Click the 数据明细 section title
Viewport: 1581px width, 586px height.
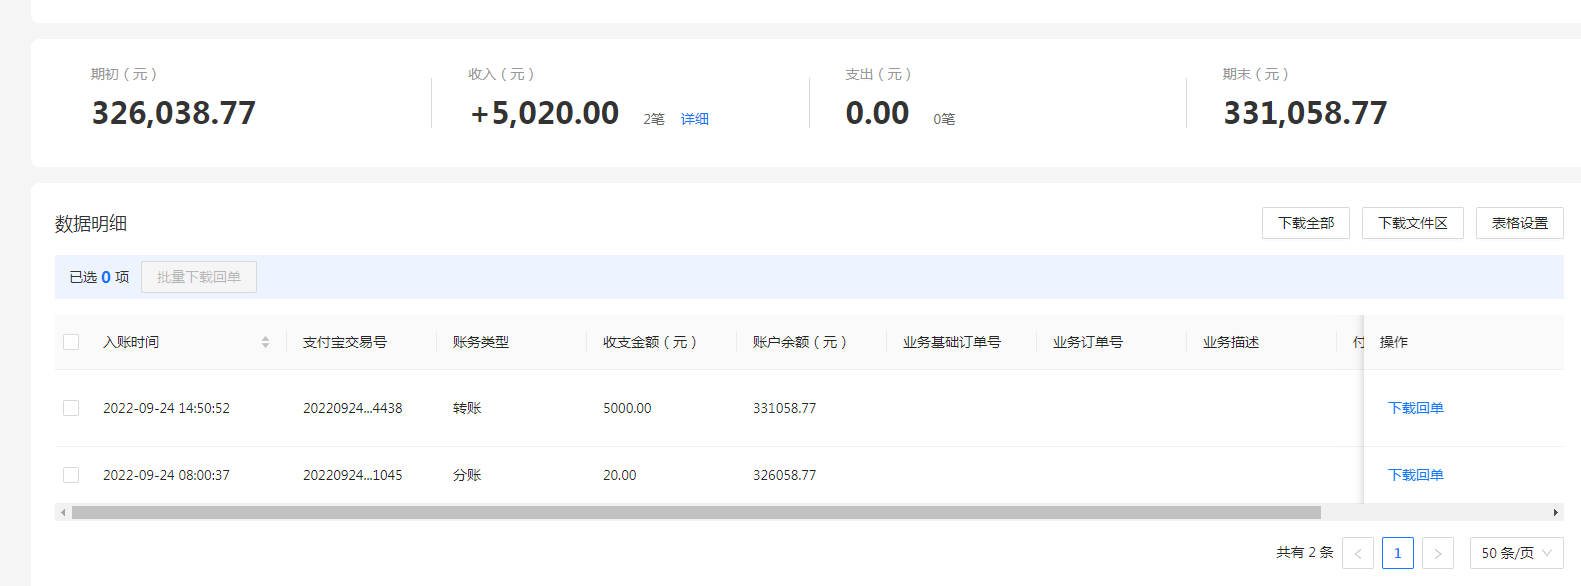point(91,224)
